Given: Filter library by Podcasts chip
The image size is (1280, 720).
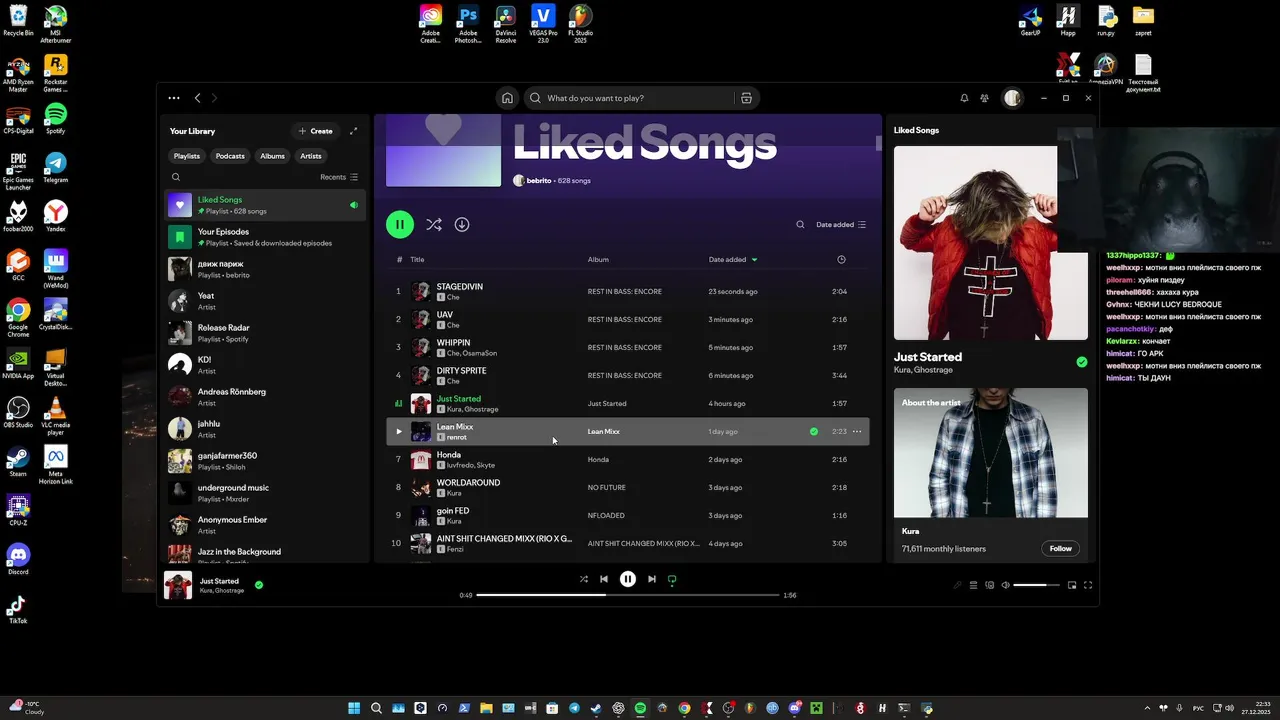Looking at the screenshot, I should point(230,156).
